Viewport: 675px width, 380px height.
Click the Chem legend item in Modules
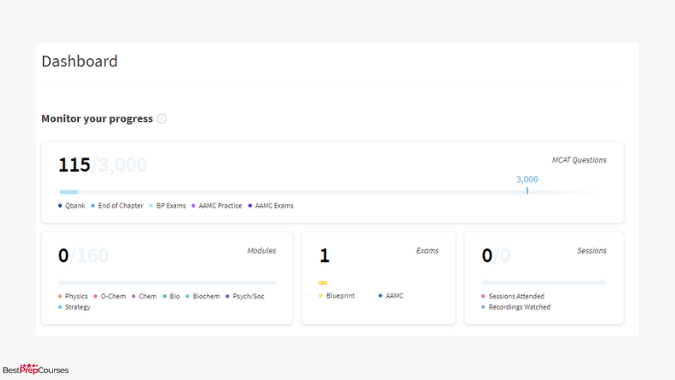[x=144, y=296]
